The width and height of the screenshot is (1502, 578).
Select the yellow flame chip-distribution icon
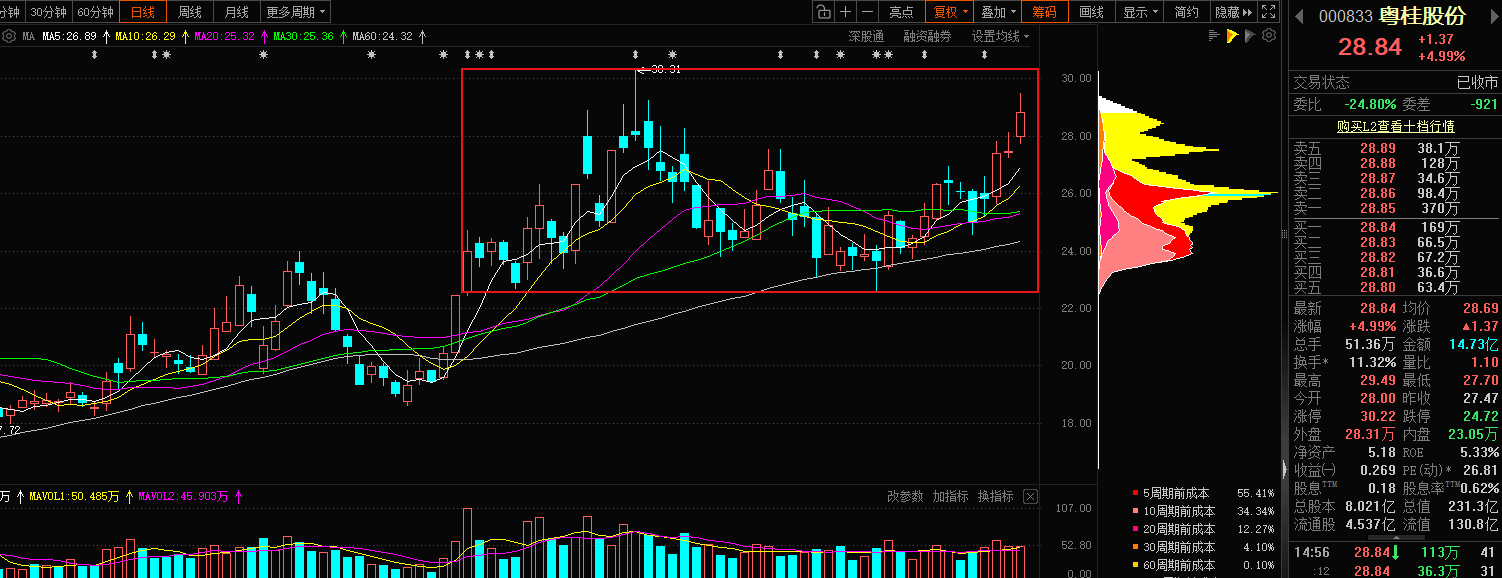(1233, 36)
